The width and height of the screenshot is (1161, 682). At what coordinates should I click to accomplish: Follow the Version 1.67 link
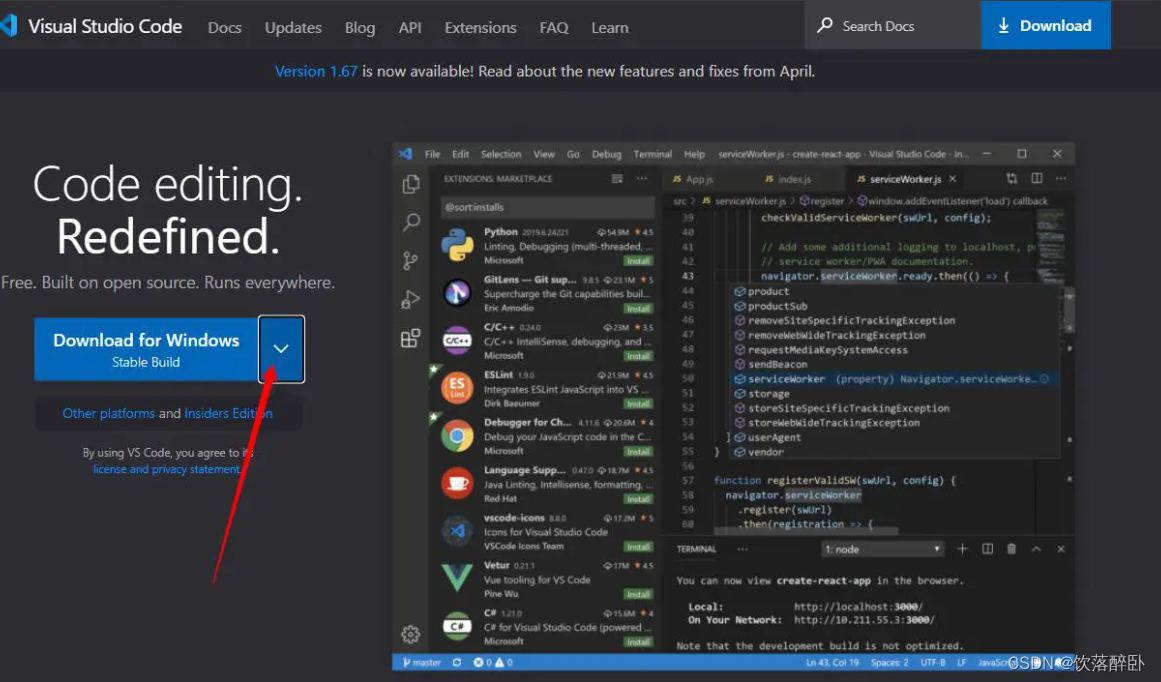(316, 71)
